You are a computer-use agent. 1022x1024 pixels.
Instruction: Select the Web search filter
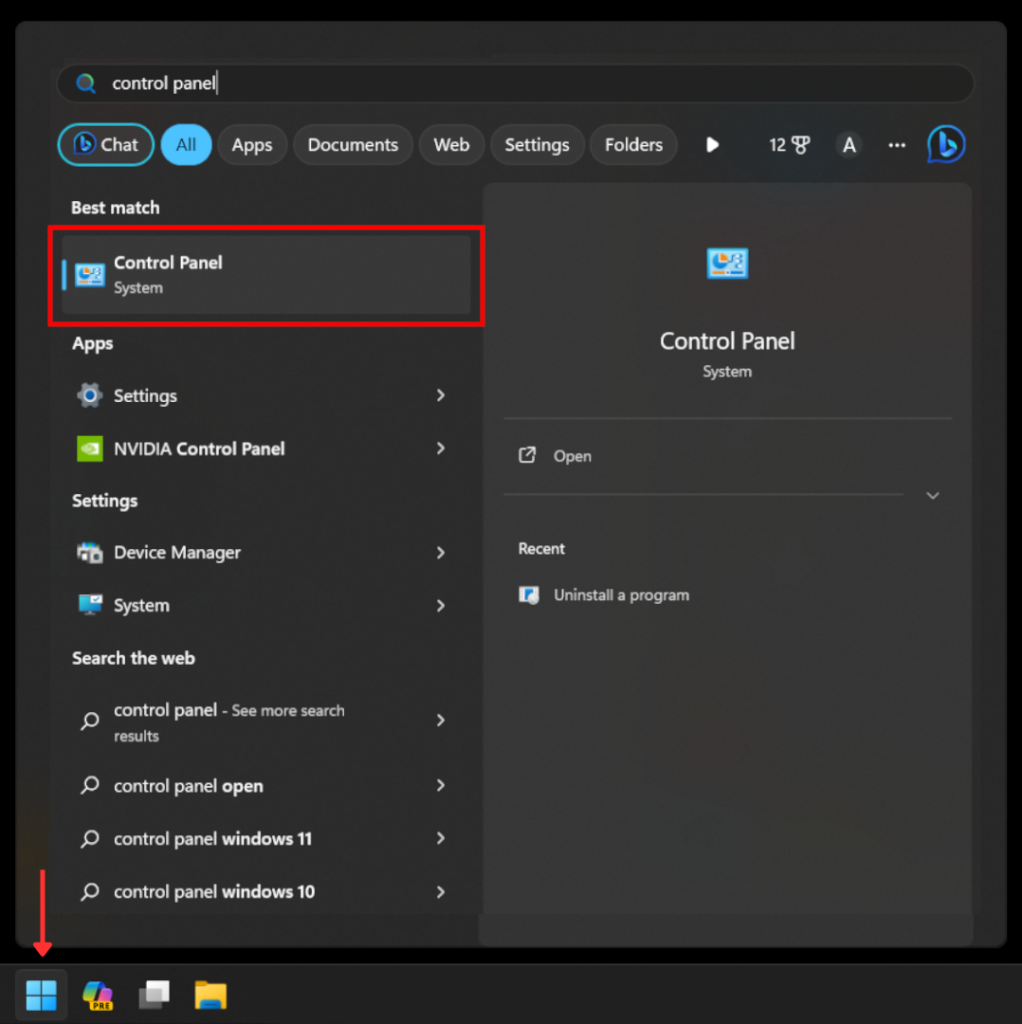pos(451,144)
